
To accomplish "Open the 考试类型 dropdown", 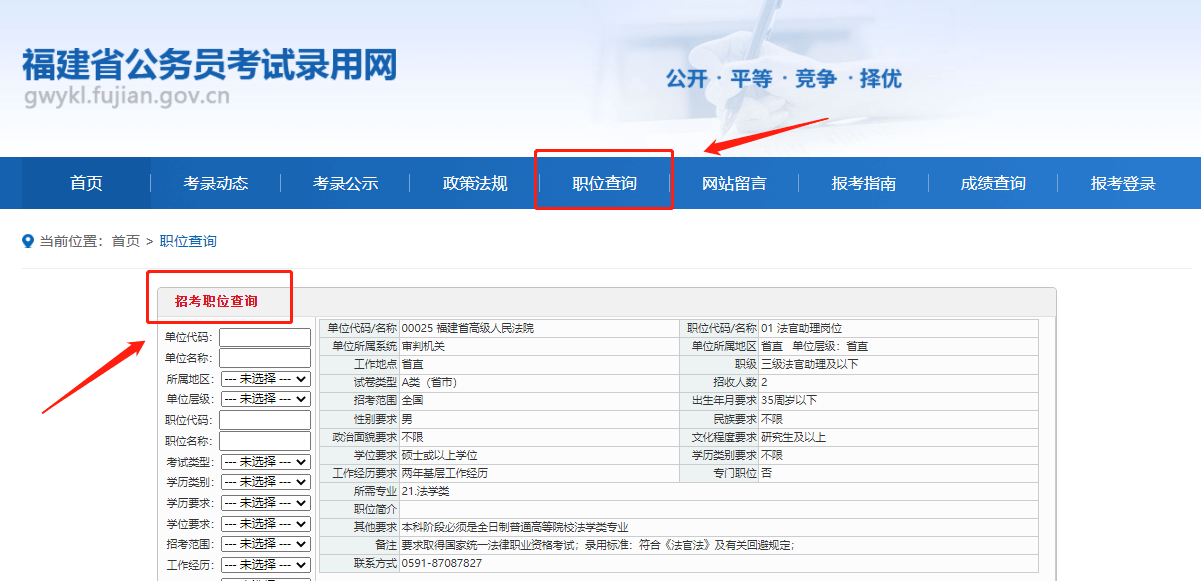I will click(265, 462).
